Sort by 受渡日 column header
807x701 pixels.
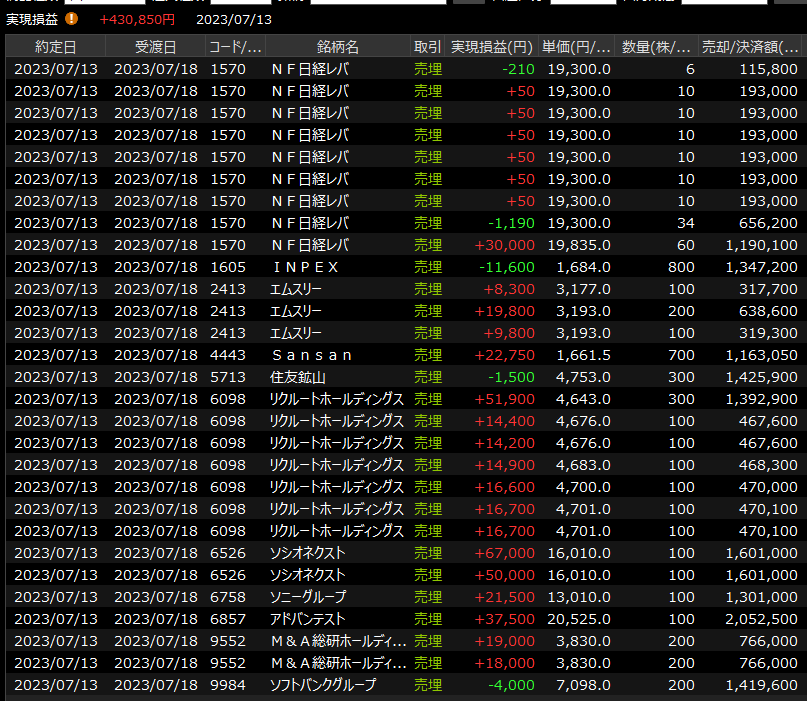click(x=154, y=47)
